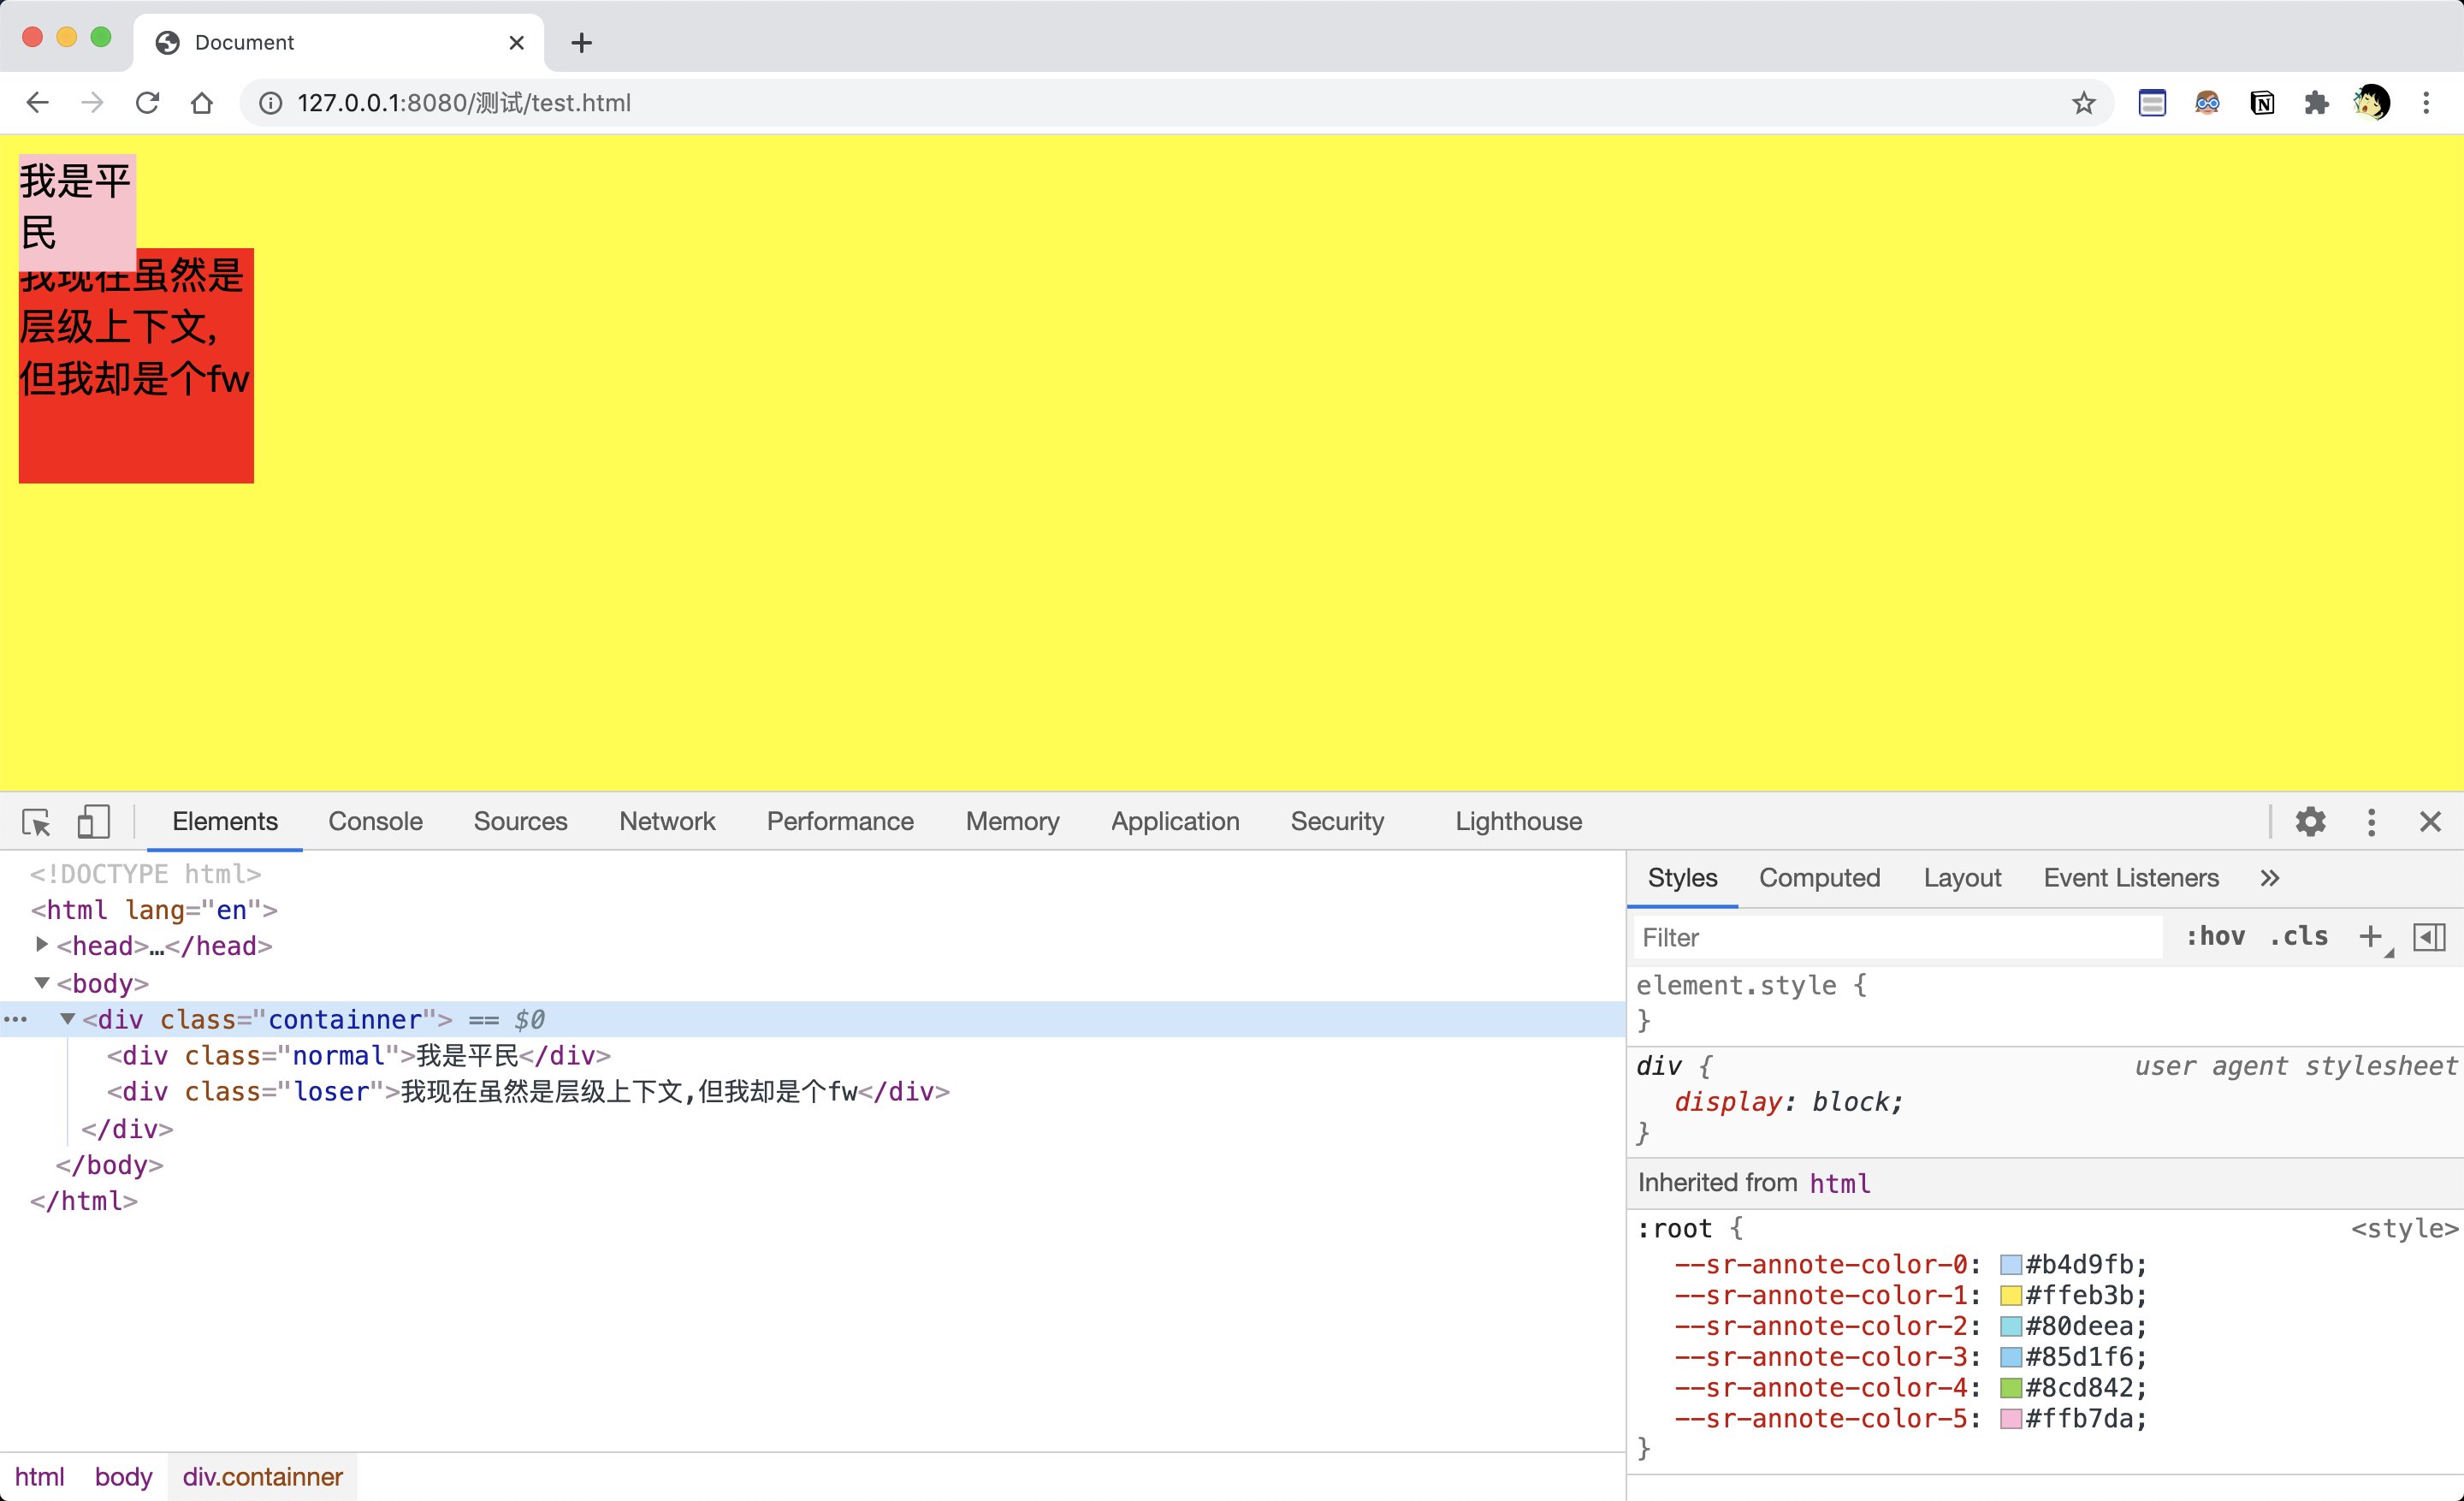Collapse the body element node
Image resolution: width=2464 pixels, height=1501 pixels.
pos(42,983)
